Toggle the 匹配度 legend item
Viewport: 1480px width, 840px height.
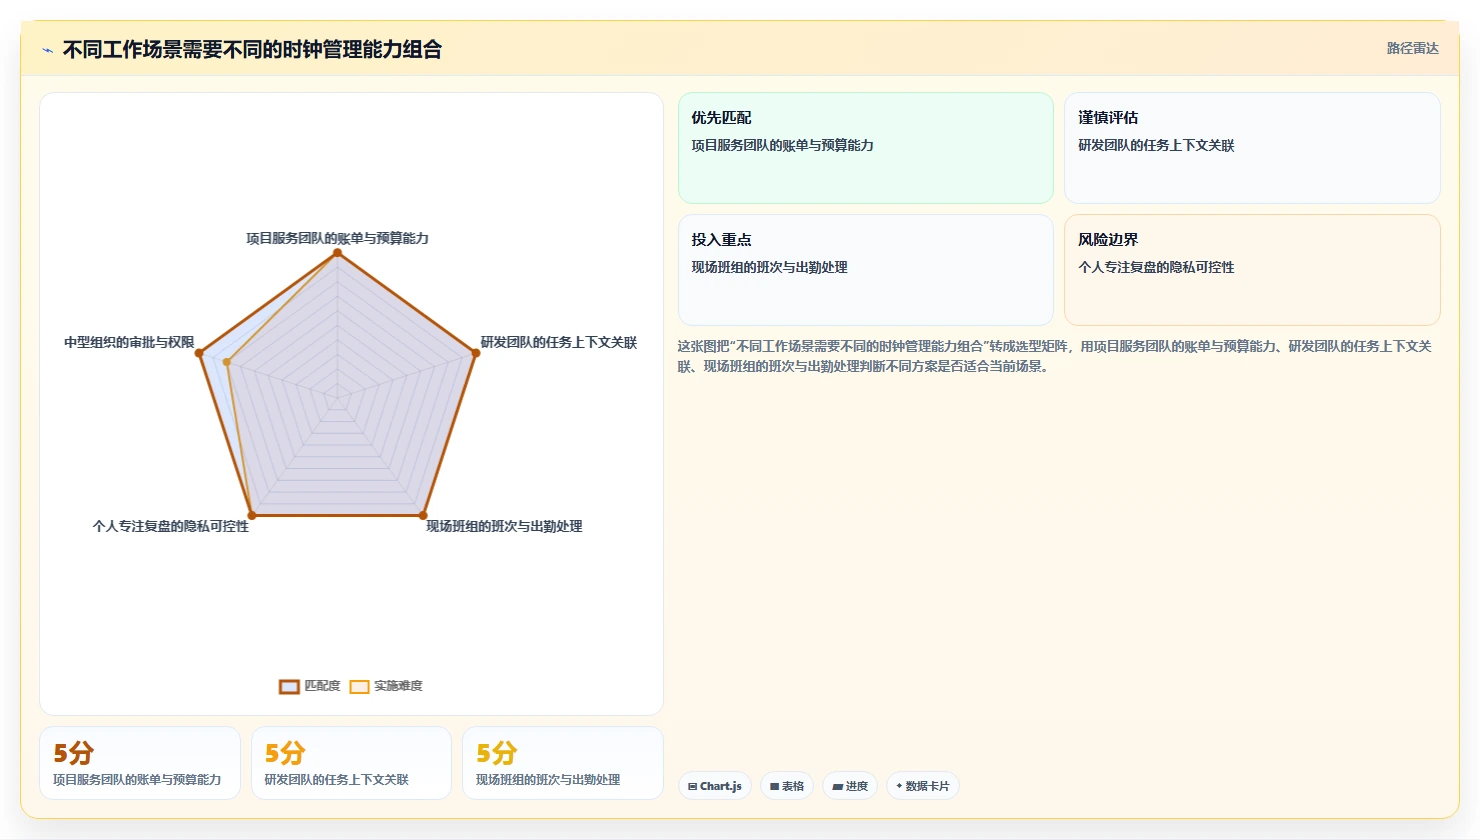point(310,686)
